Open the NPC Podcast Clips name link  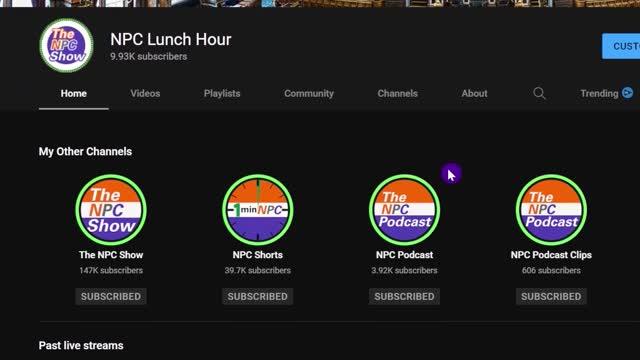551,255
